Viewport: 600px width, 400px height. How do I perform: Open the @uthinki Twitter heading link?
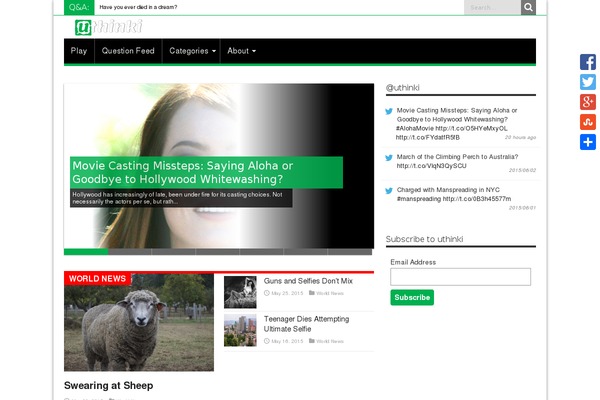(x=403, y=88)
